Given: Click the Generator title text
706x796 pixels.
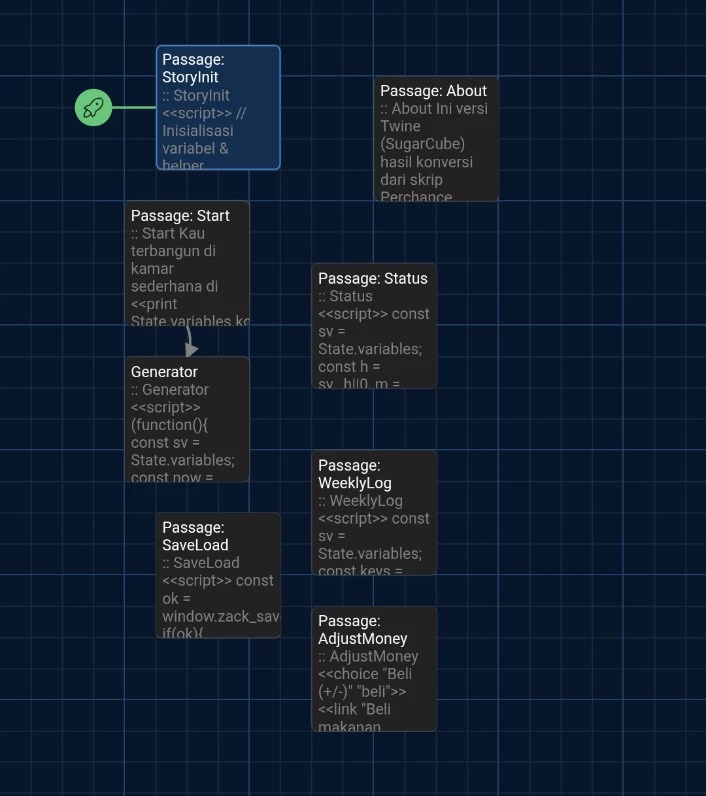Looking at the screenshot, I should point(164,372).
